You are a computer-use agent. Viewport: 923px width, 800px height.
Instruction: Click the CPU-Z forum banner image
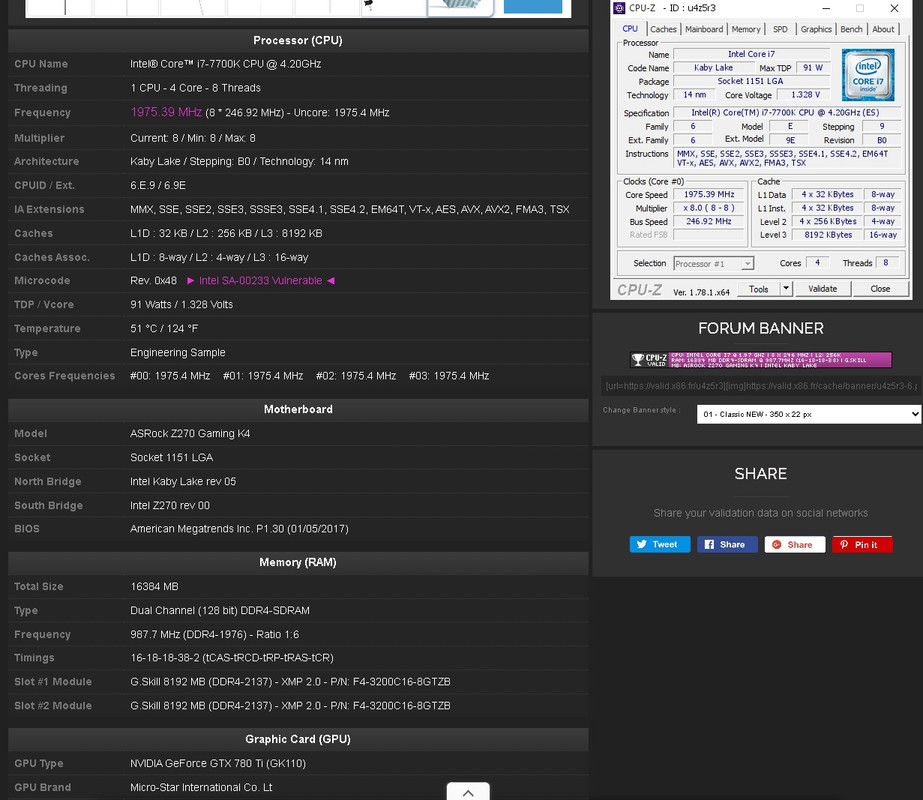click(761, 360)
